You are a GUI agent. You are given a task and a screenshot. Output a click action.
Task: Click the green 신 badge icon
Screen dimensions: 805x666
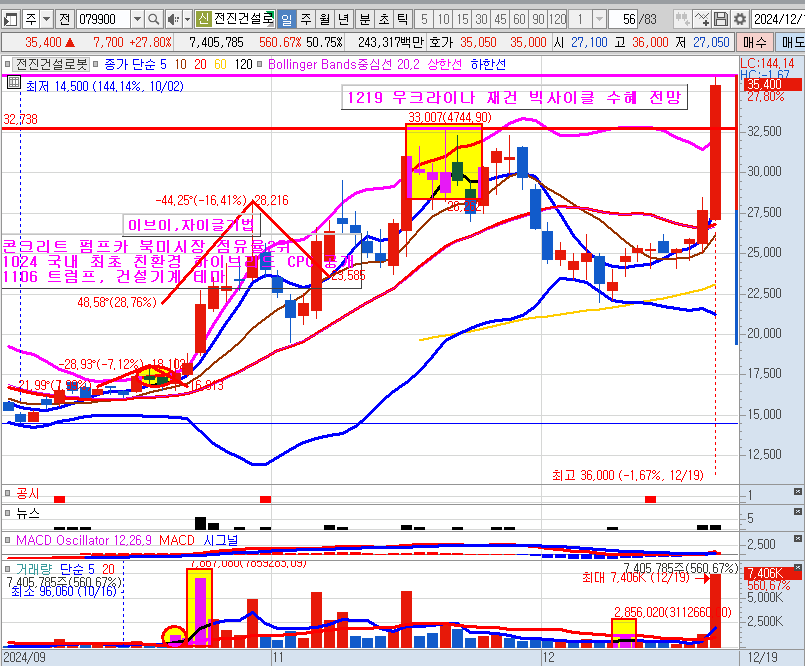pos(203,19)
